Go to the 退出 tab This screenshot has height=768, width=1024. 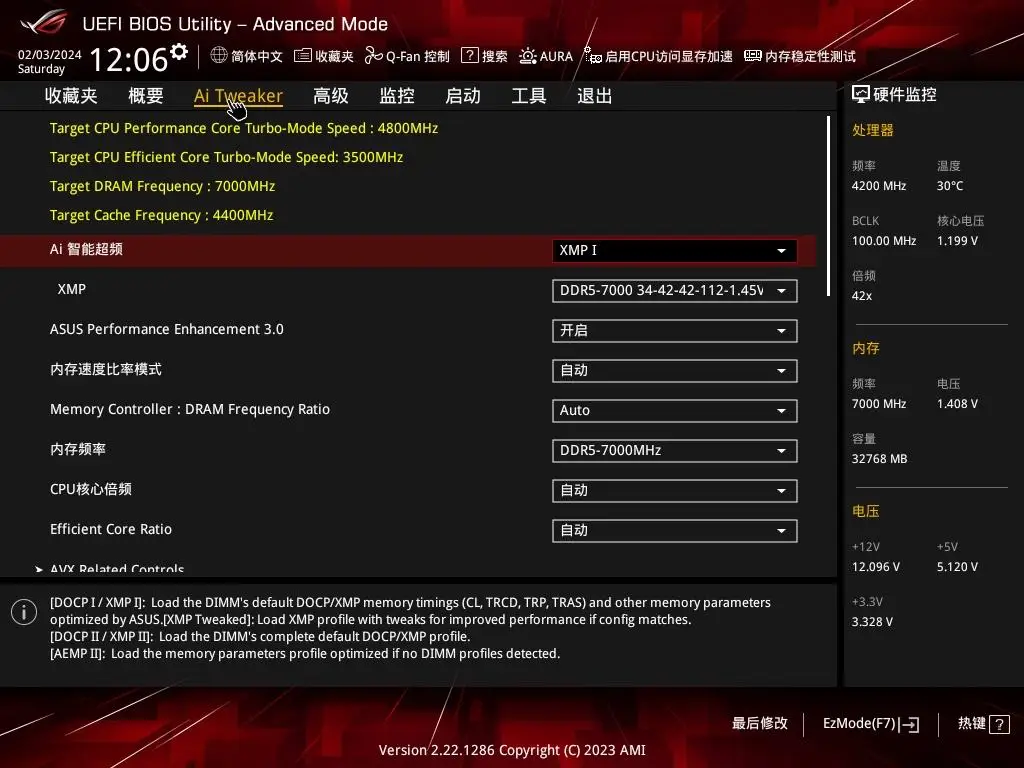[595, 96]
